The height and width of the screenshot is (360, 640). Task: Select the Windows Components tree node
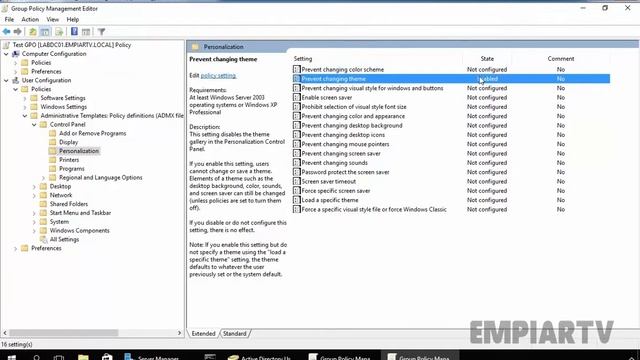(x=80, y=231)
